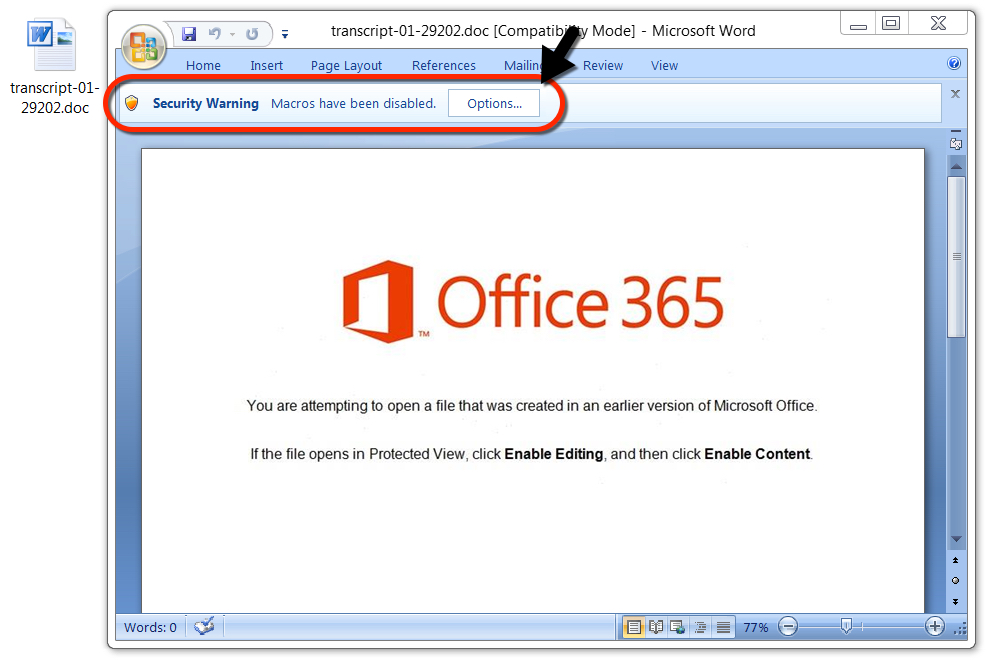986x660 pixels.
Task: Click the Repeat icon in Quick Access Toolbar
Action: pyautogui.click(x=252, y=34)
